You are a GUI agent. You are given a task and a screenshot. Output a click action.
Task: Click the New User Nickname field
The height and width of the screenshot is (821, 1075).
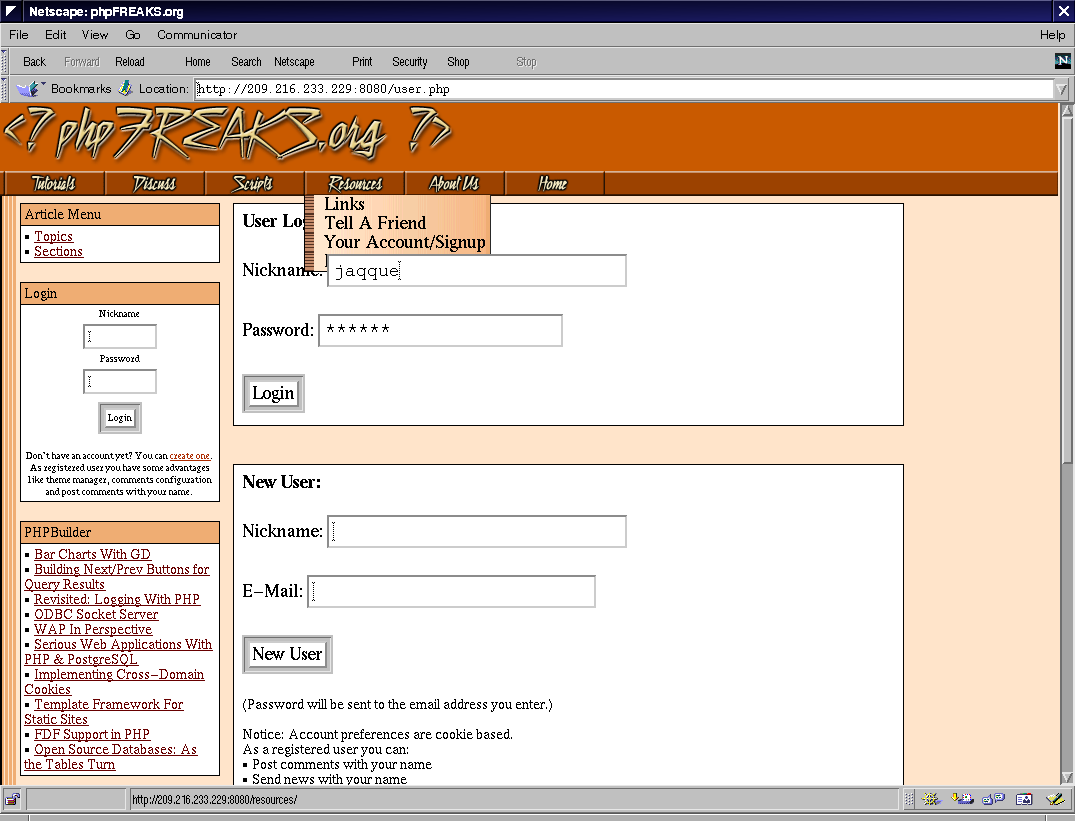coord(476,532)
